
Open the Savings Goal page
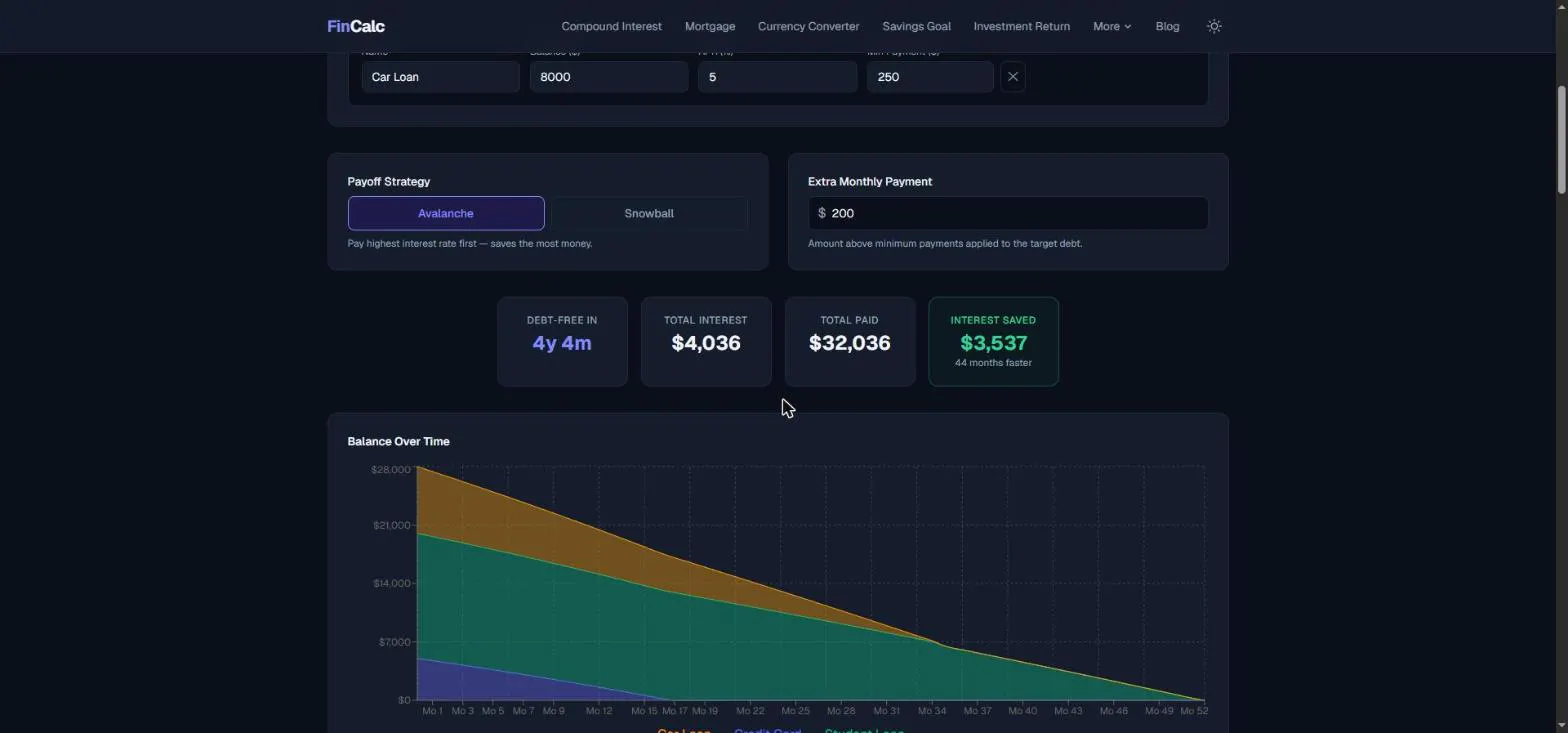tap(916, 26)
